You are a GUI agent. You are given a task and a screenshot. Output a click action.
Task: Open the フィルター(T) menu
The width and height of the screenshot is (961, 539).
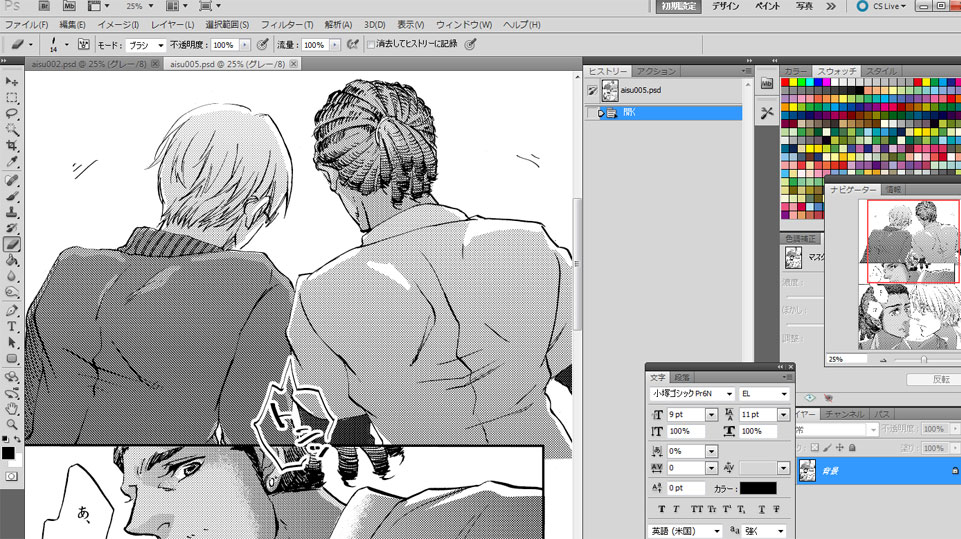point(287,25)
